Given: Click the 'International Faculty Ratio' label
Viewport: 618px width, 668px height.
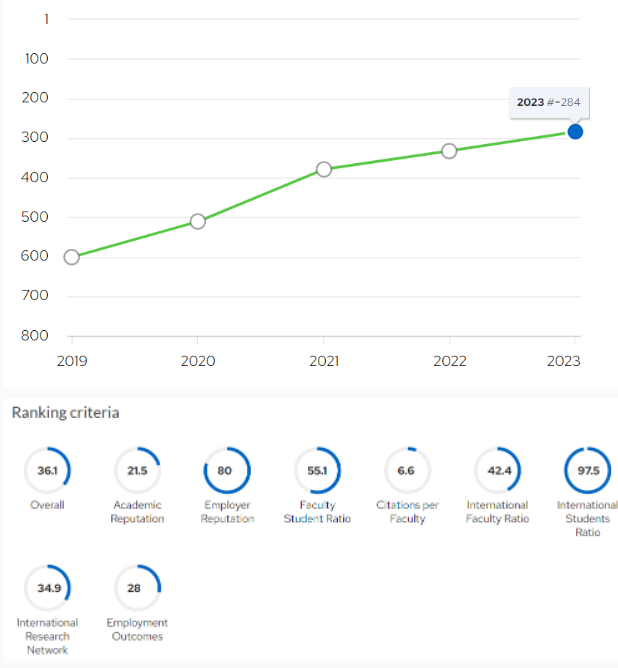Looking at the screenshot, I should pyautogui.click(x=497, y=512).
